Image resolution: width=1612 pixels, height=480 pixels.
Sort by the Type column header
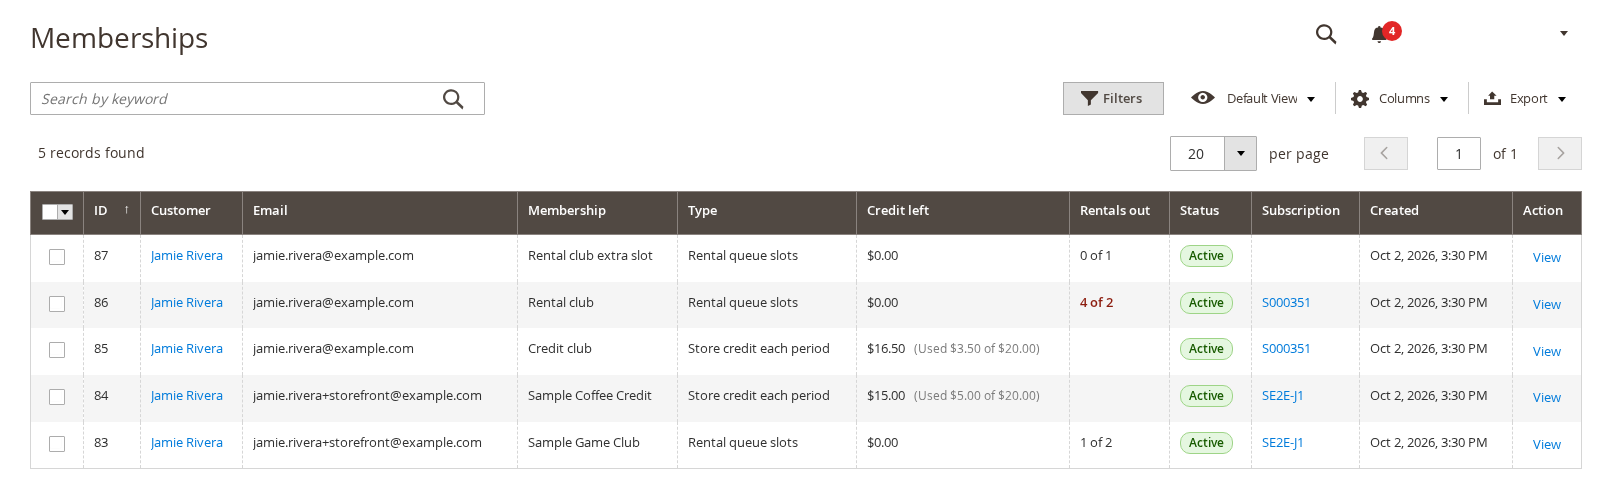[x=767, y=211]
